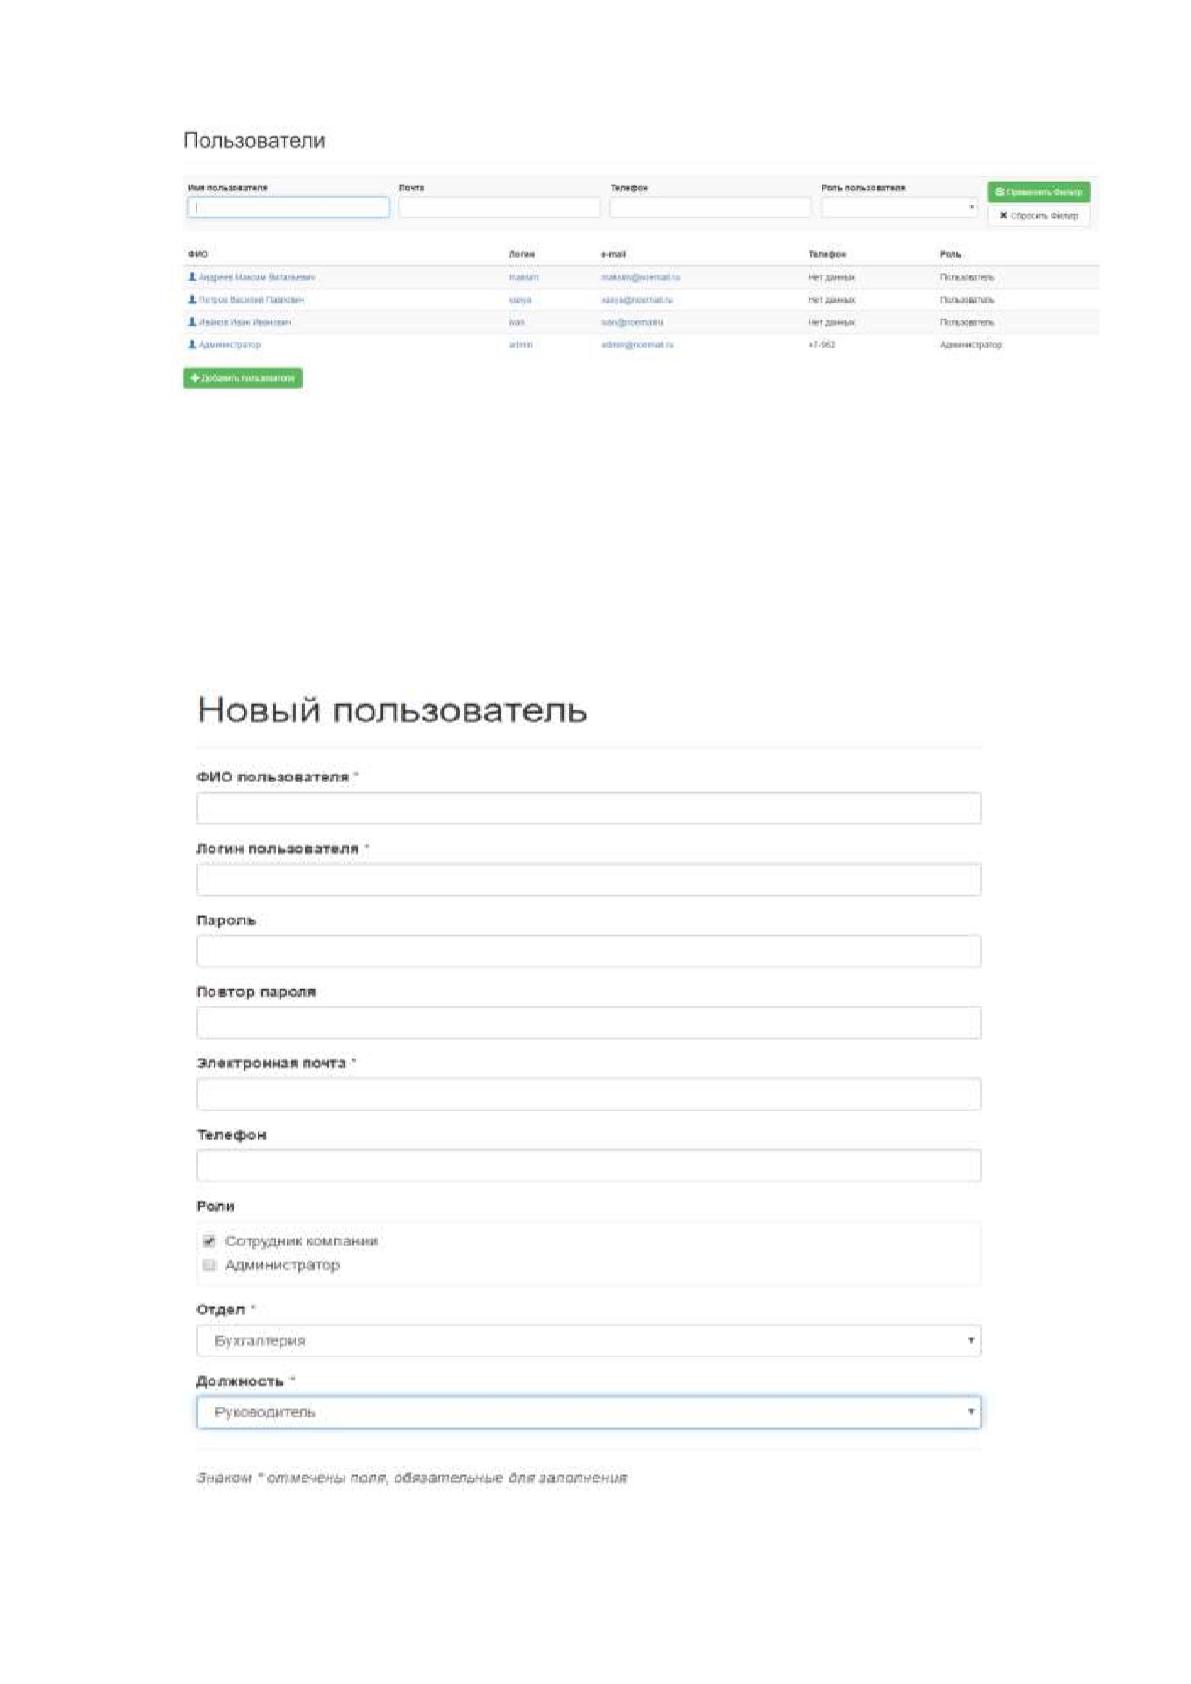Focus the Логин пользователя input field
This screenshot has width=1191, height=1684.
pos(588,880)
